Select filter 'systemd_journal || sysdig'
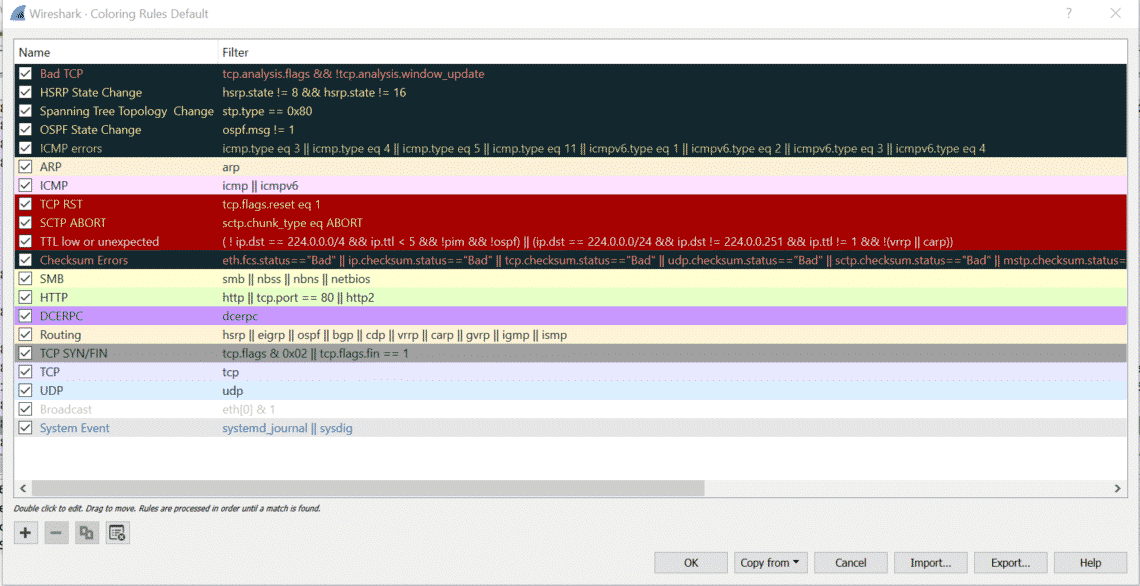Screen dimensions: 1140x586 click(x=287, y=428)
